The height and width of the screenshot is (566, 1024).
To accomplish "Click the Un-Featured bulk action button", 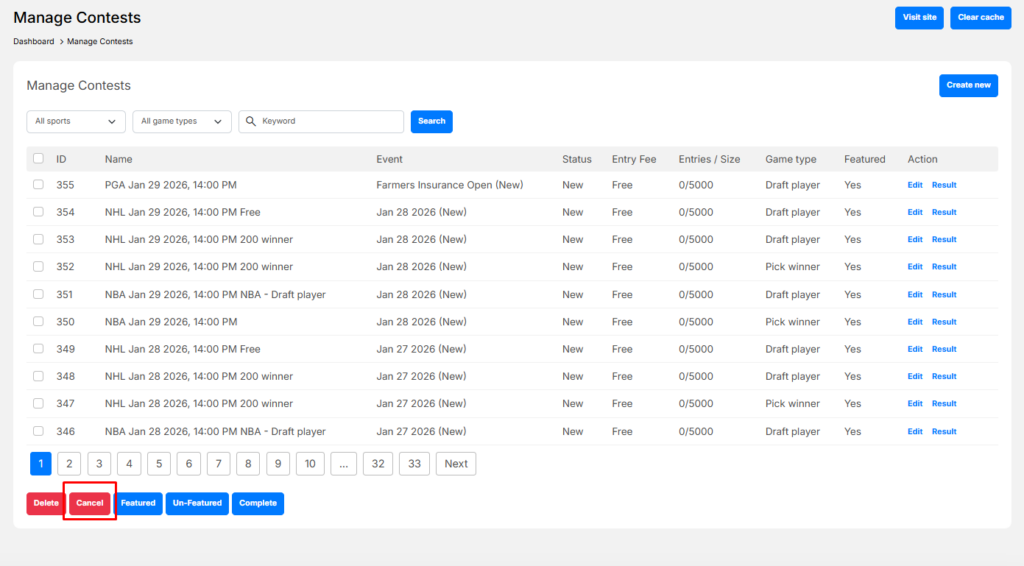I will (197, 503).
